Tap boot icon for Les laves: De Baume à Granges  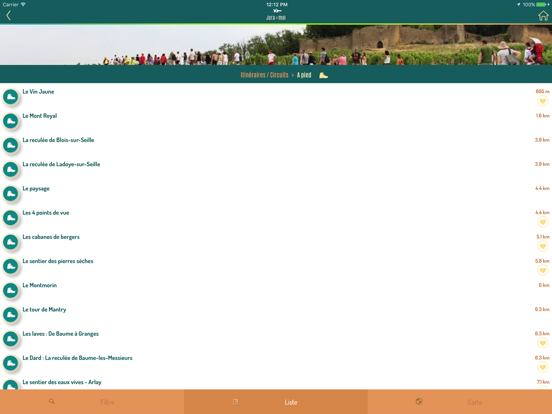pyautogui.click(x=11, y=339)
